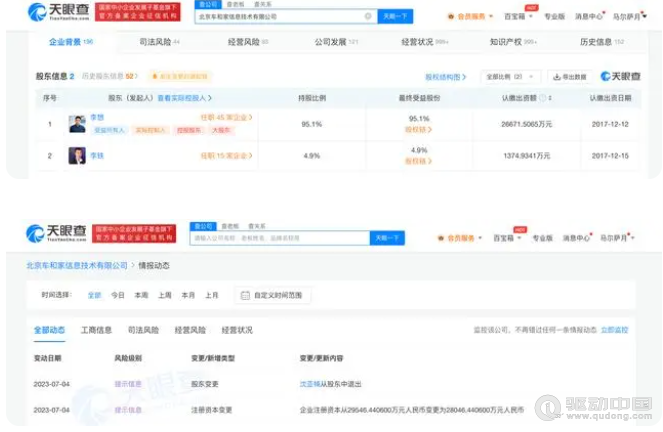Open 会员服务 menu in the shareholder page header
This screenshot has height=432, width=663.
pos(470,16)
